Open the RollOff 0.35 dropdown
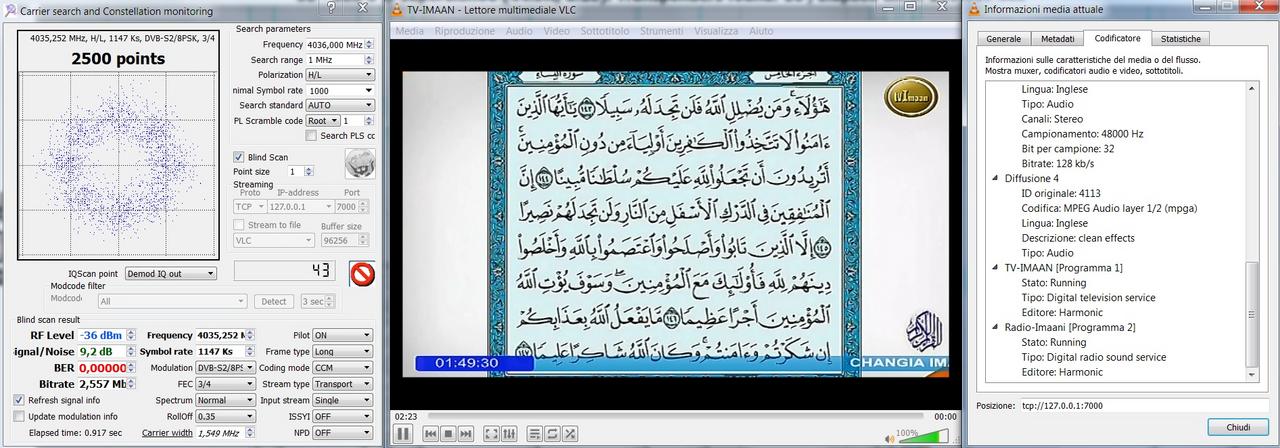The width and height of the screenshot is (1280, 448). click(x=227, y=416)
